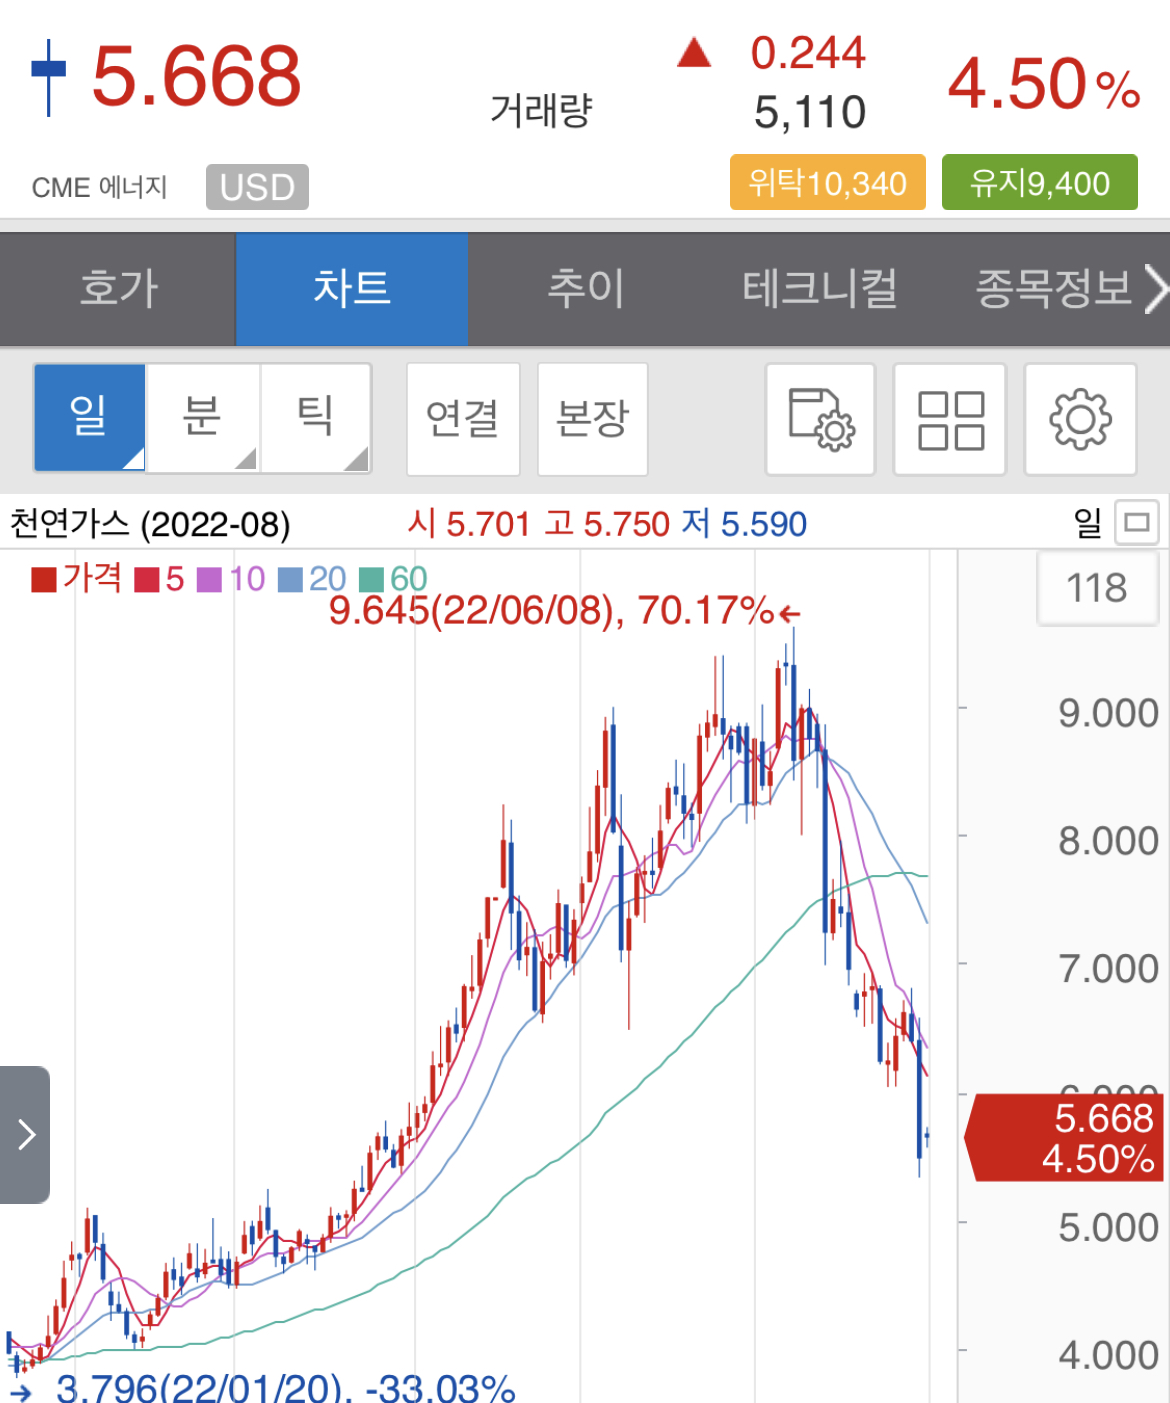The width and height of the screenshot is (1170, 1403).
Task: Choose the 틱 tick period button
Action: [x=316, y=417]
